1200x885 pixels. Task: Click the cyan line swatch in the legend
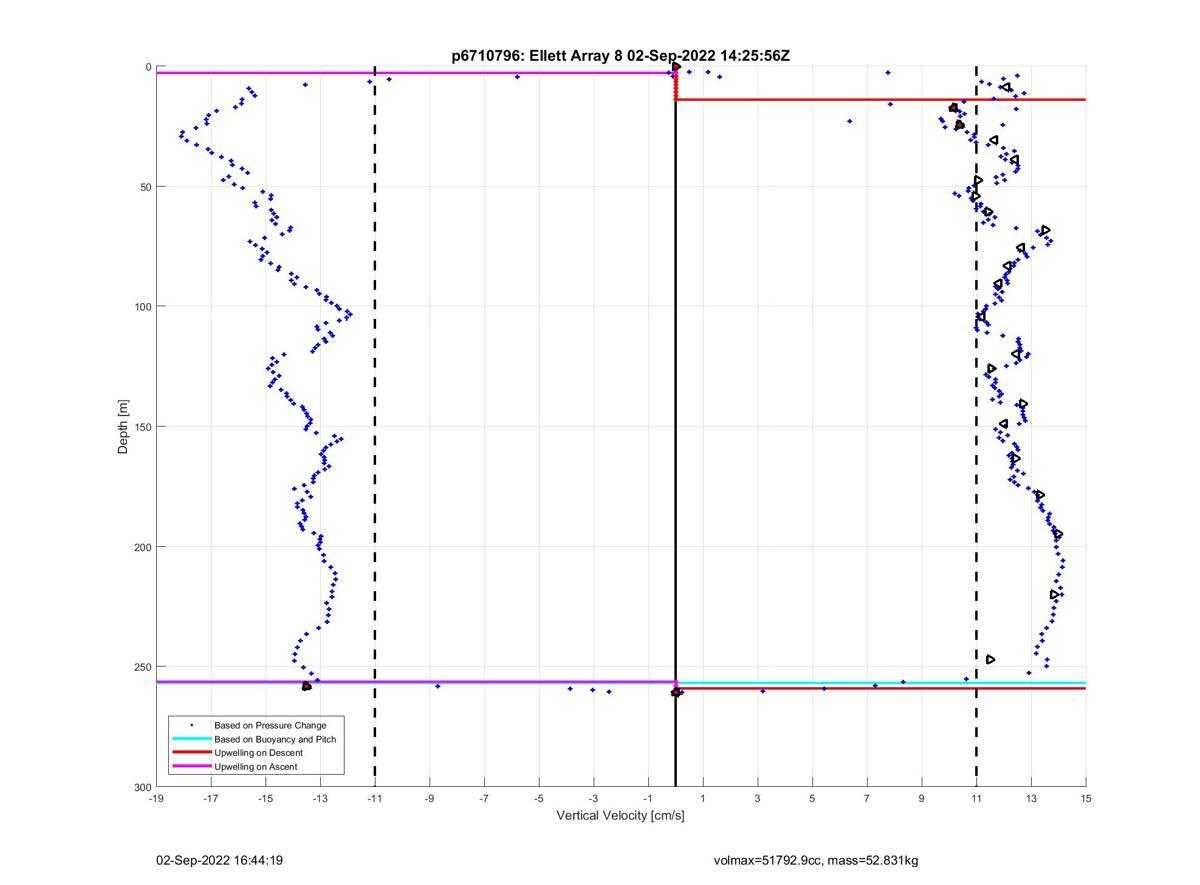tap(191, 739)
